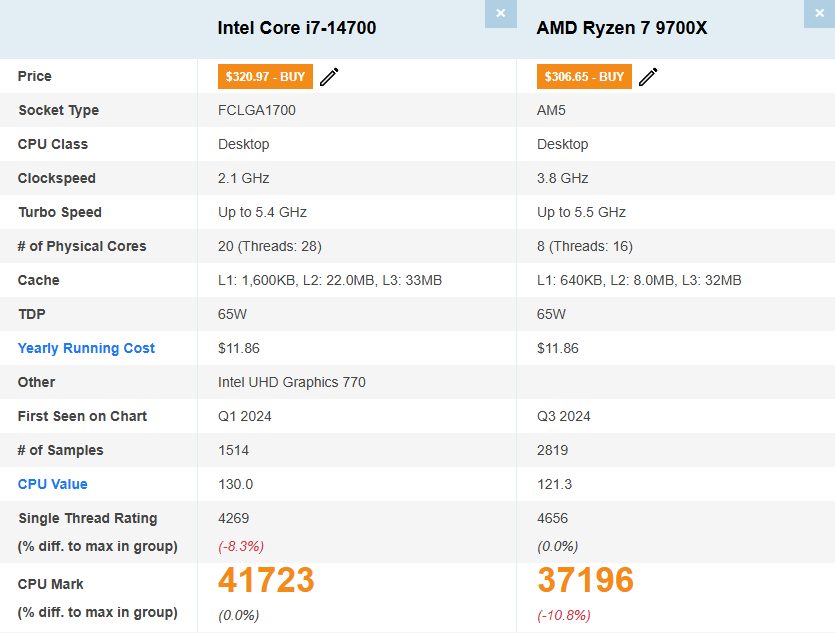
Task: Select the Q1 2024 first seen value
Action: tap(244, 416)
